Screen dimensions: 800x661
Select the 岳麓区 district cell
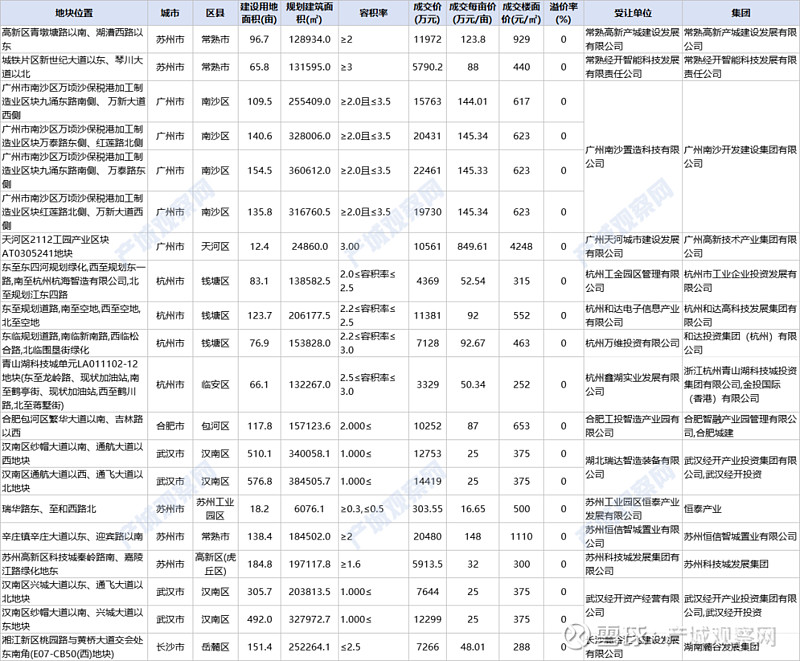pyautogui.click(x=215, y=647)
